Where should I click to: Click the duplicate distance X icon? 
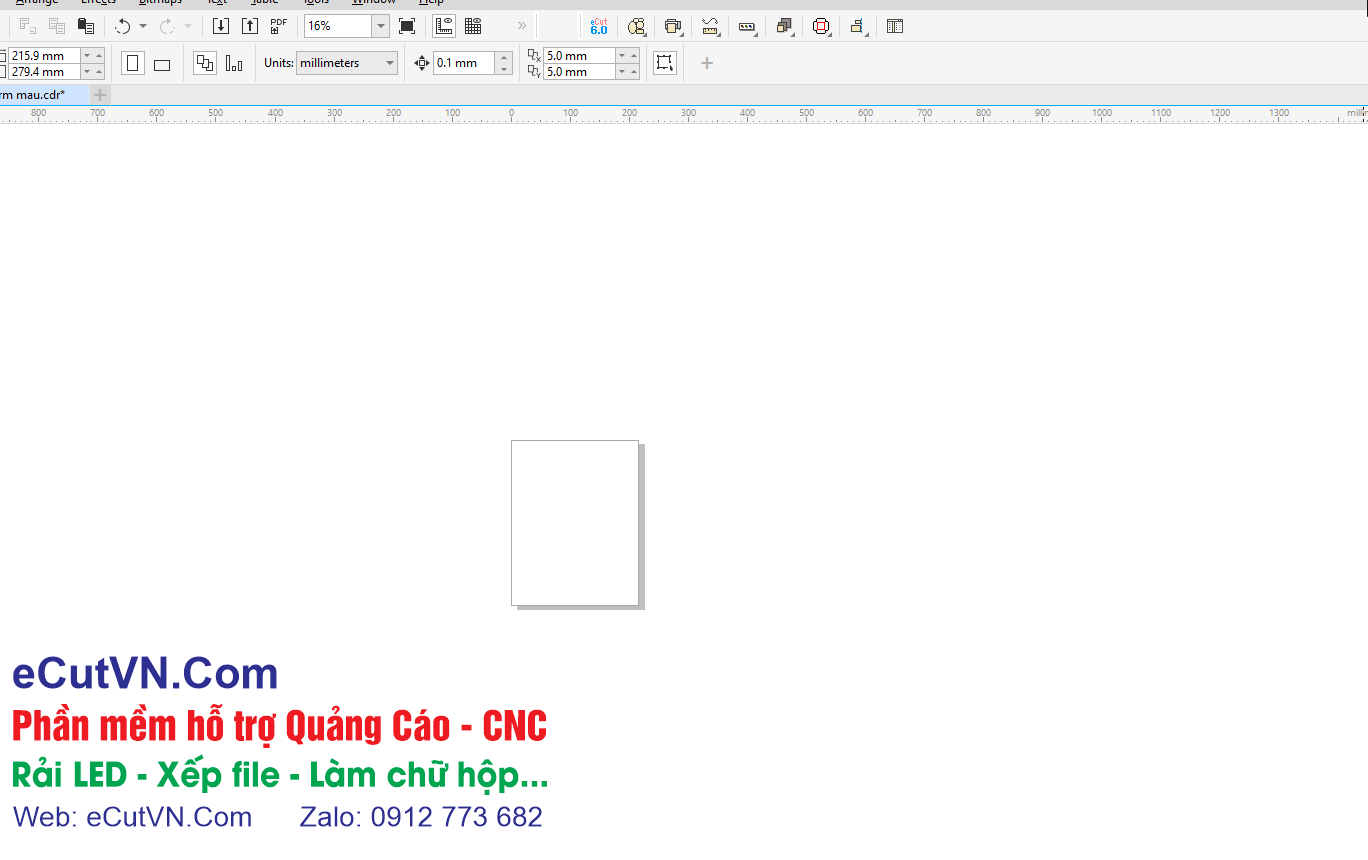point(534,56)
